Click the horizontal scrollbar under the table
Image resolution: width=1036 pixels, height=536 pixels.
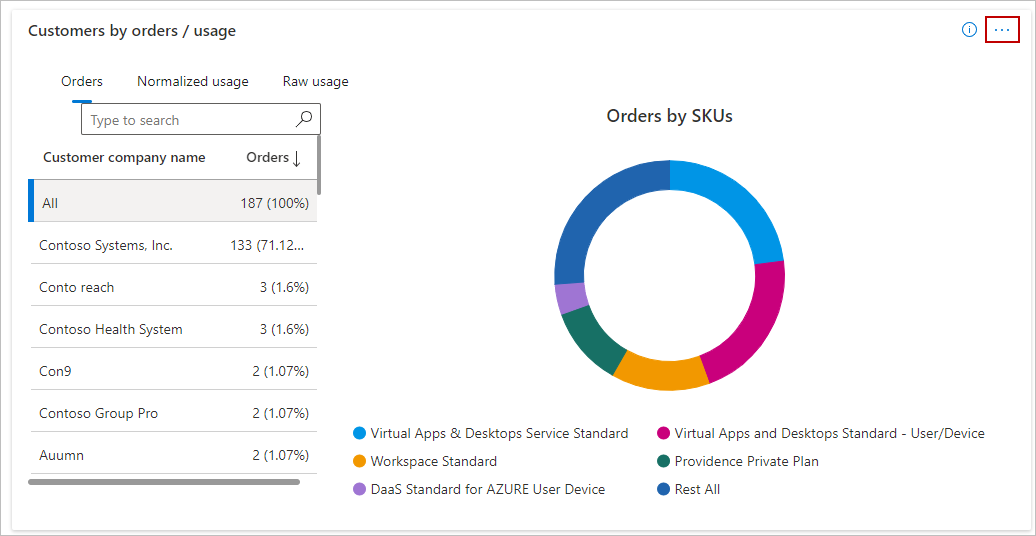[x=164, y=482]
